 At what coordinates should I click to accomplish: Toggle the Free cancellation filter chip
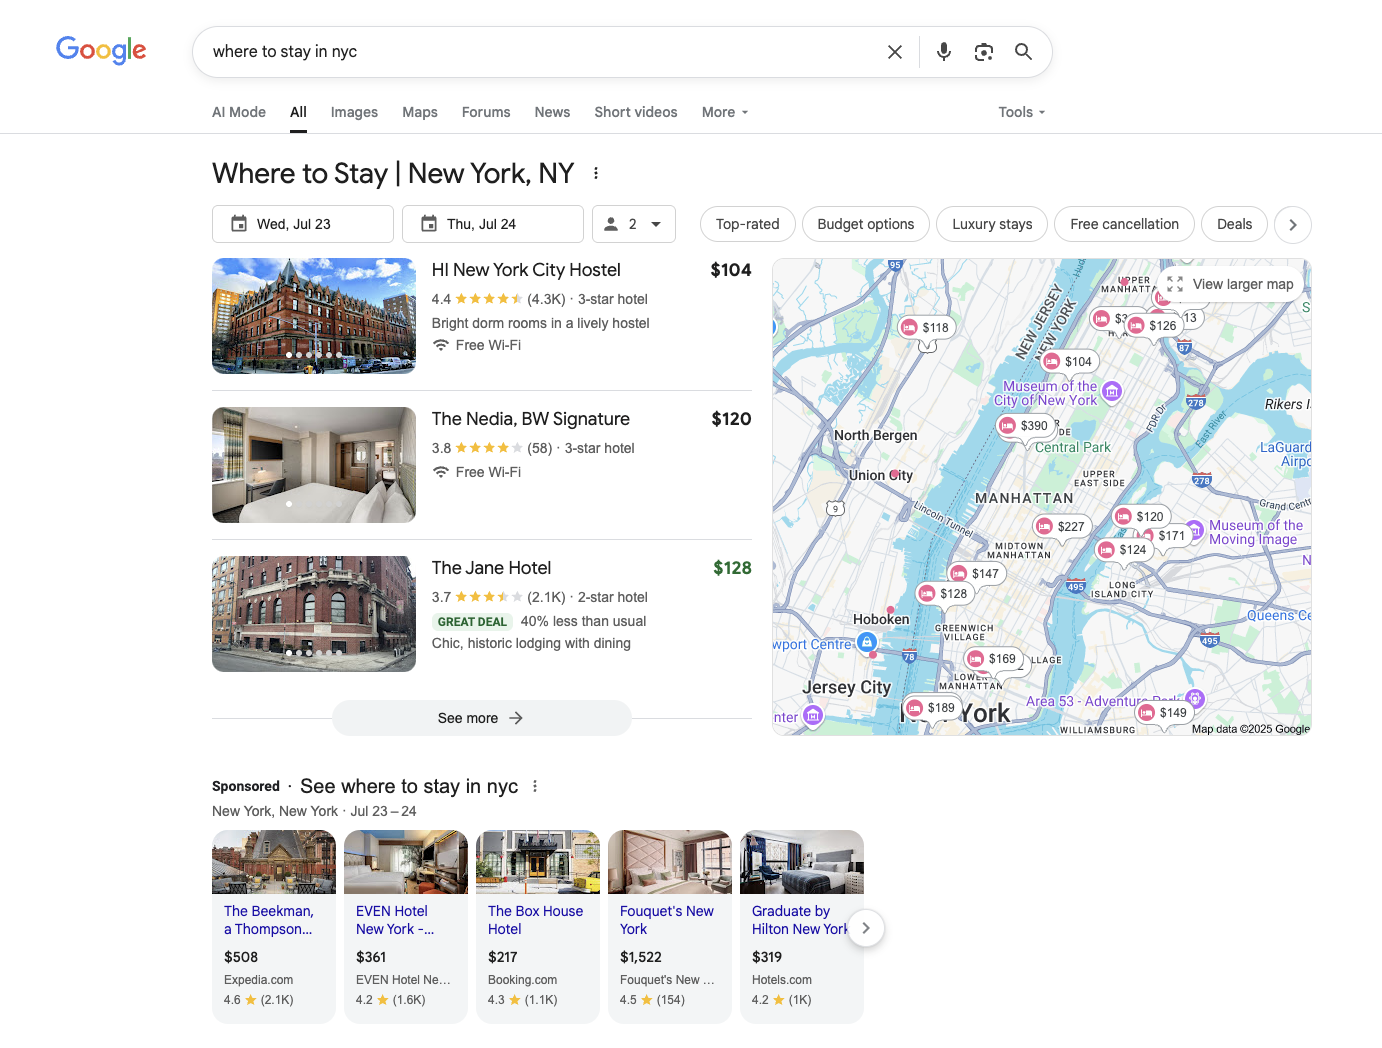(1125, 224)
